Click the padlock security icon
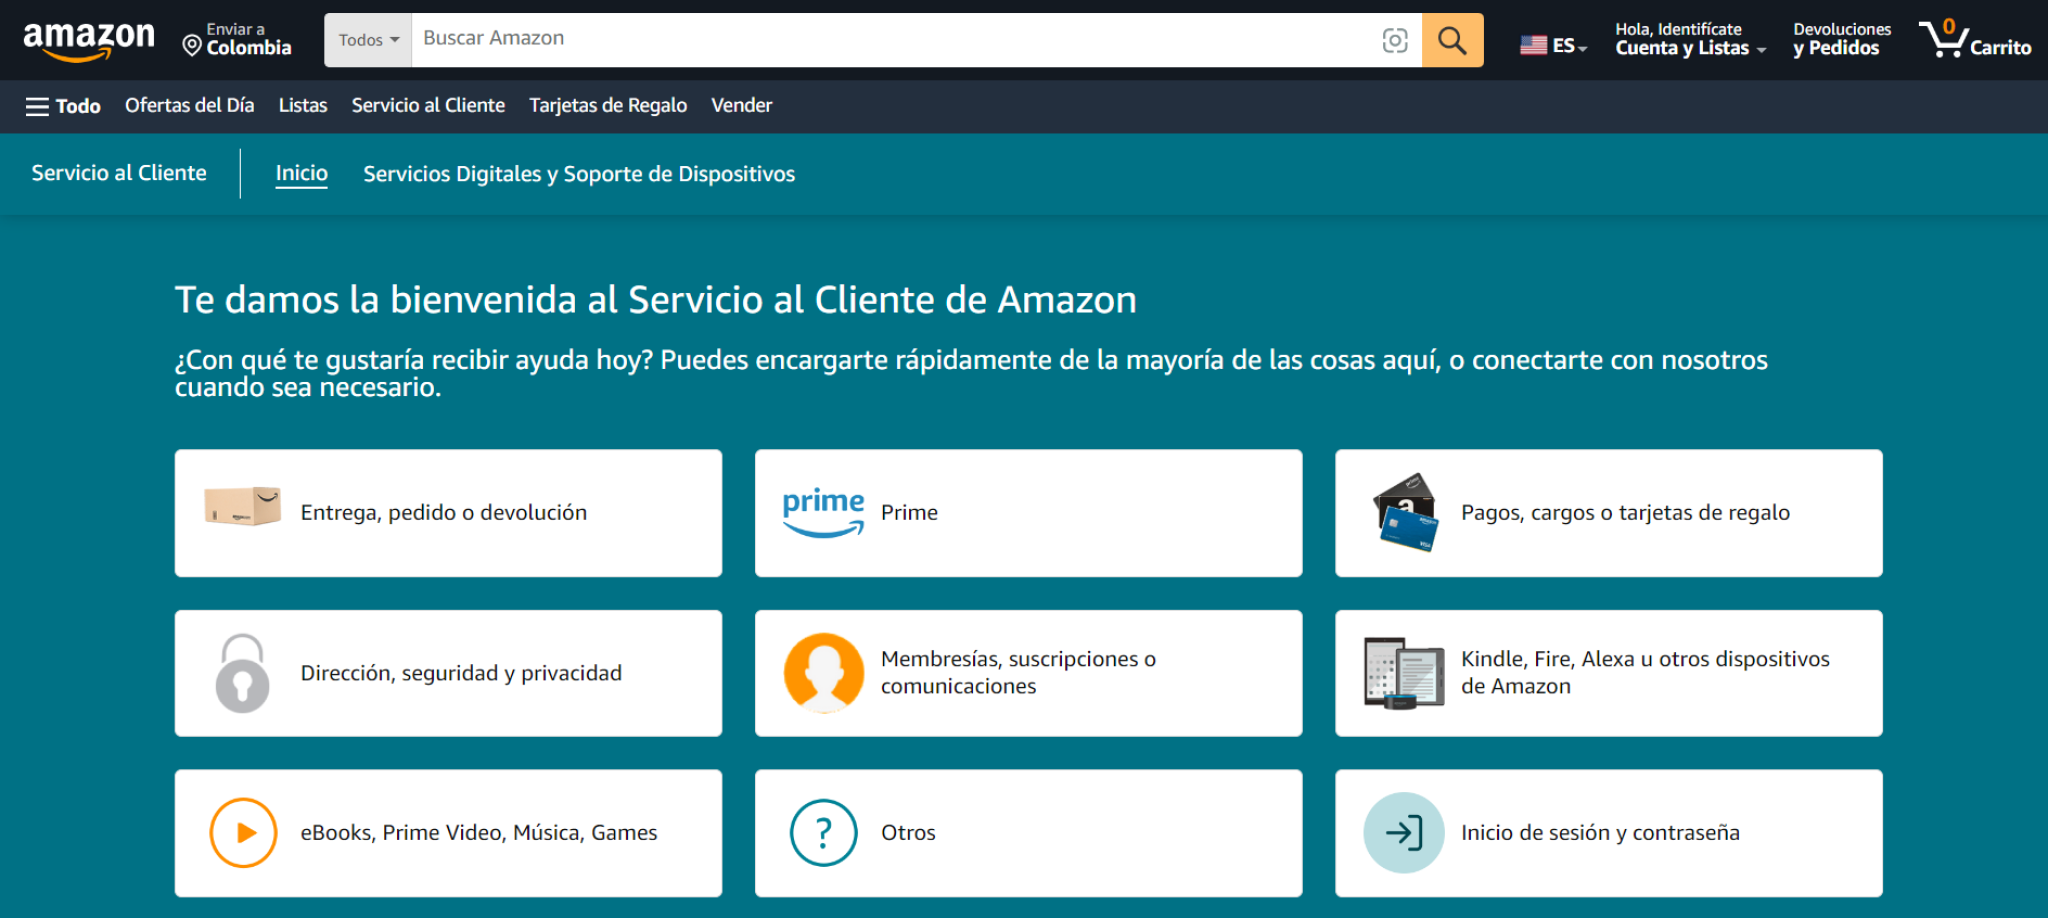 (x=242, y=673)
